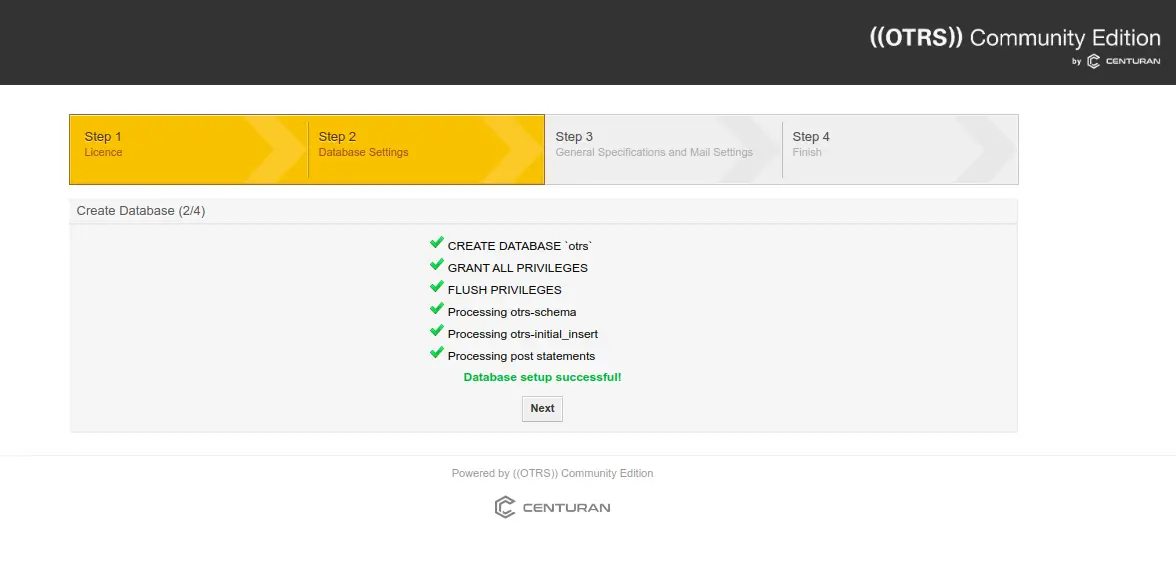Click the OTRS Community Edition header logo
The height and width of the screenshot is (566, 1176).
[1015, 37]
